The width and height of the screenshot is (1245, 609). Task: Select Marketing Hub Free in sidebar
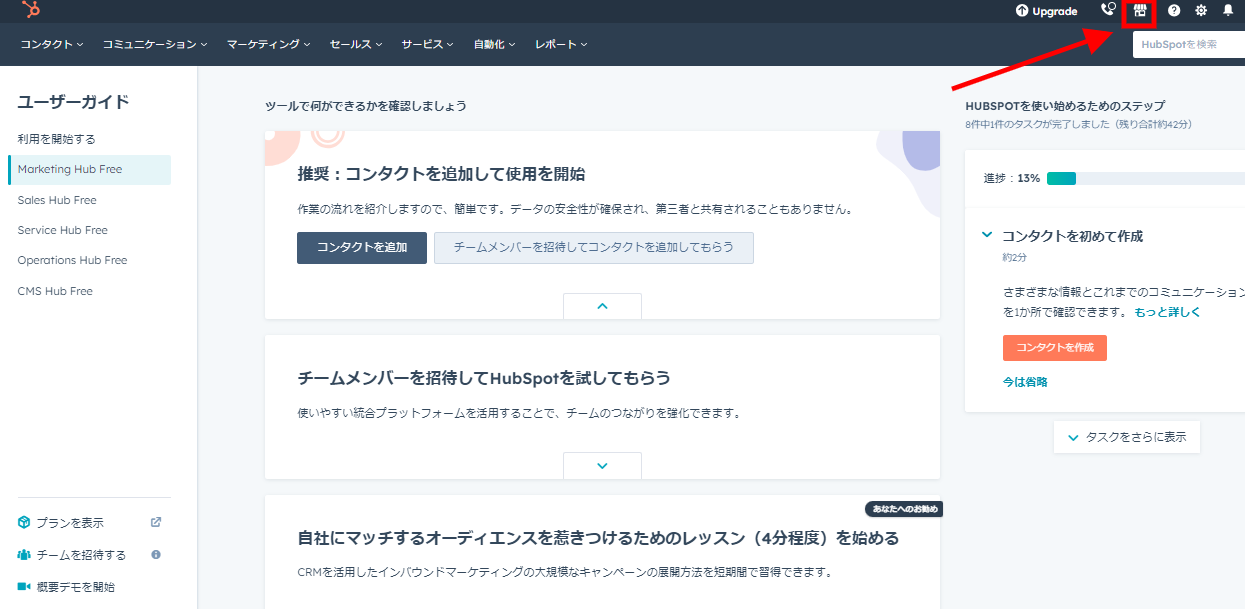click(89, 170)
